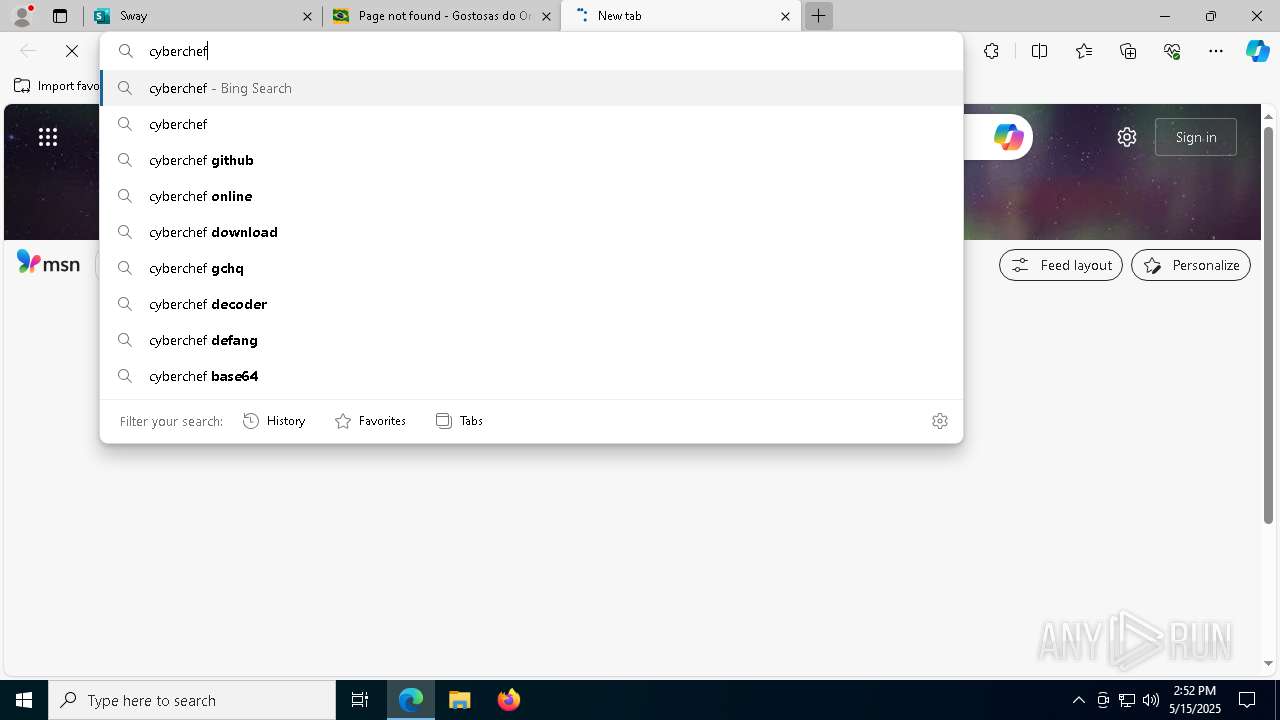Click the network tray icon
Screen dimensions: 1280x720
pyautogui.click(x=1127, y=700)
